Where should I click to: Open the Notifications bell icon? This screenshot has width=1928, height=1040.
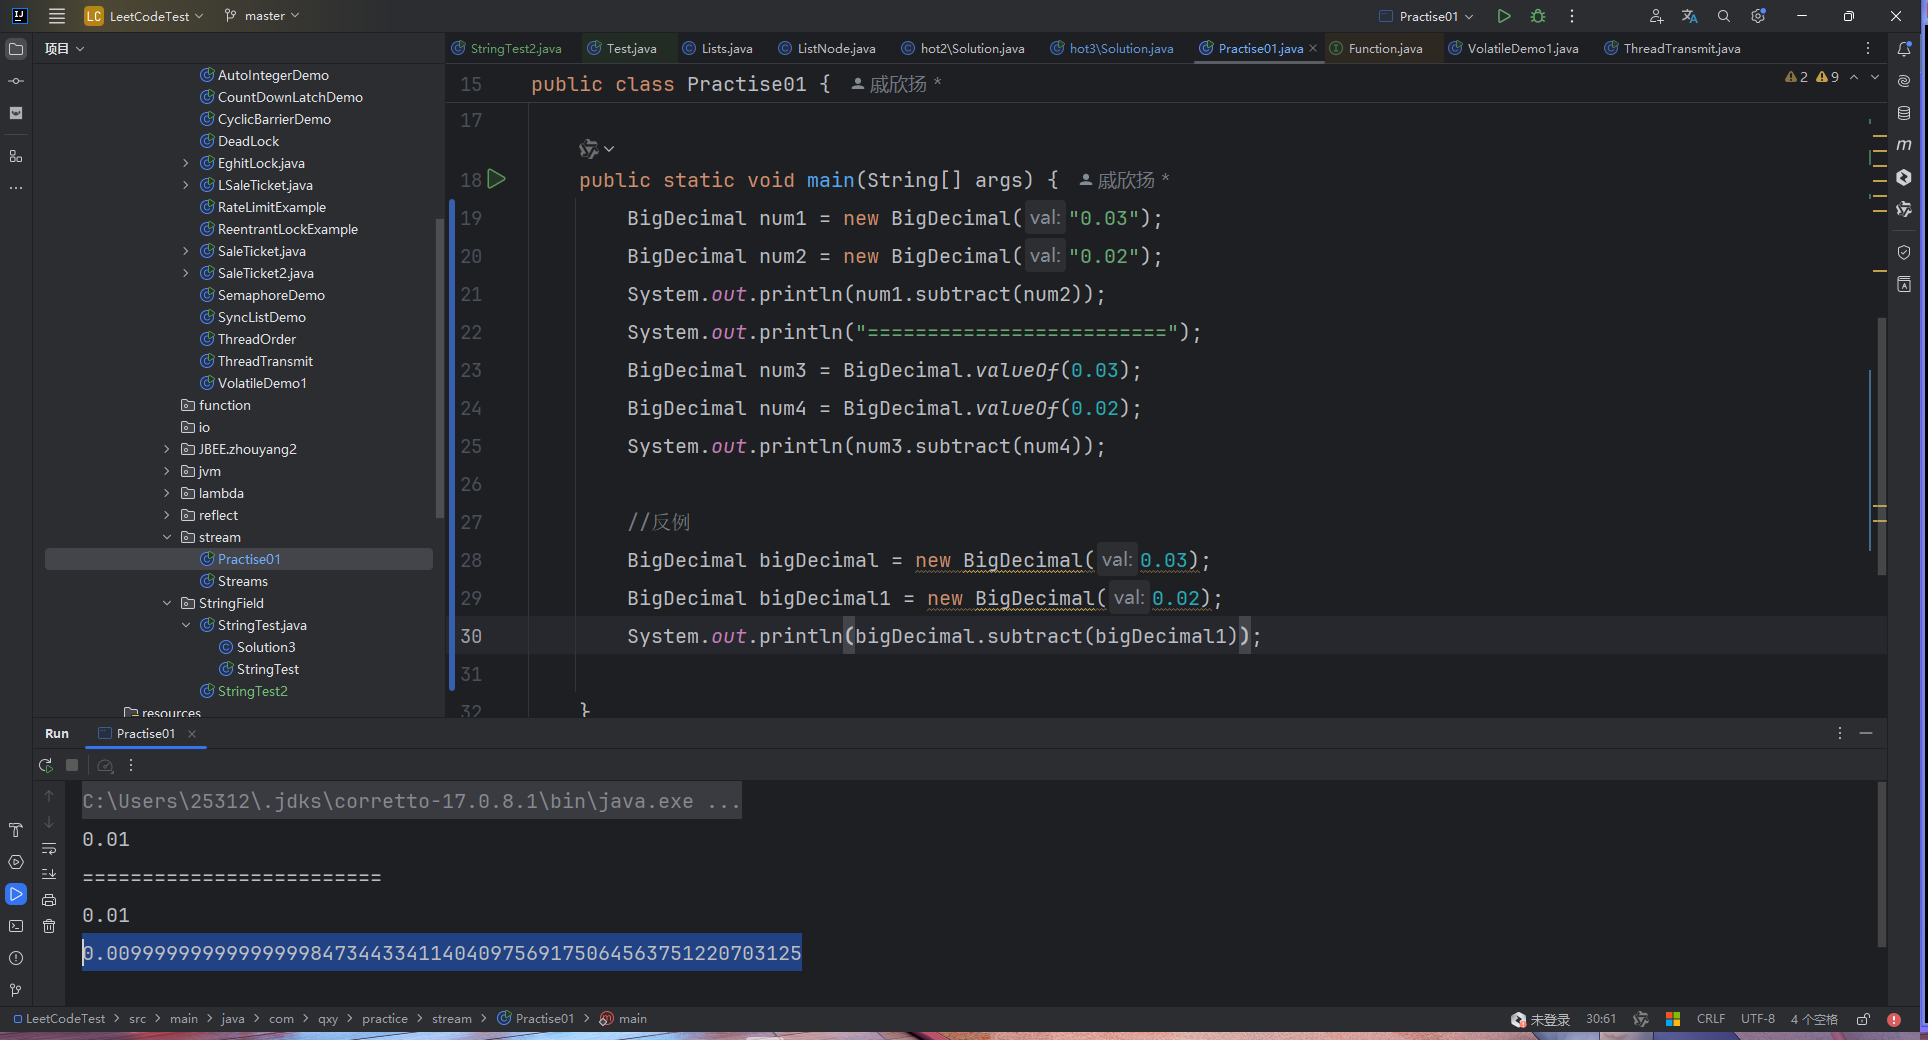[1904, 49]
